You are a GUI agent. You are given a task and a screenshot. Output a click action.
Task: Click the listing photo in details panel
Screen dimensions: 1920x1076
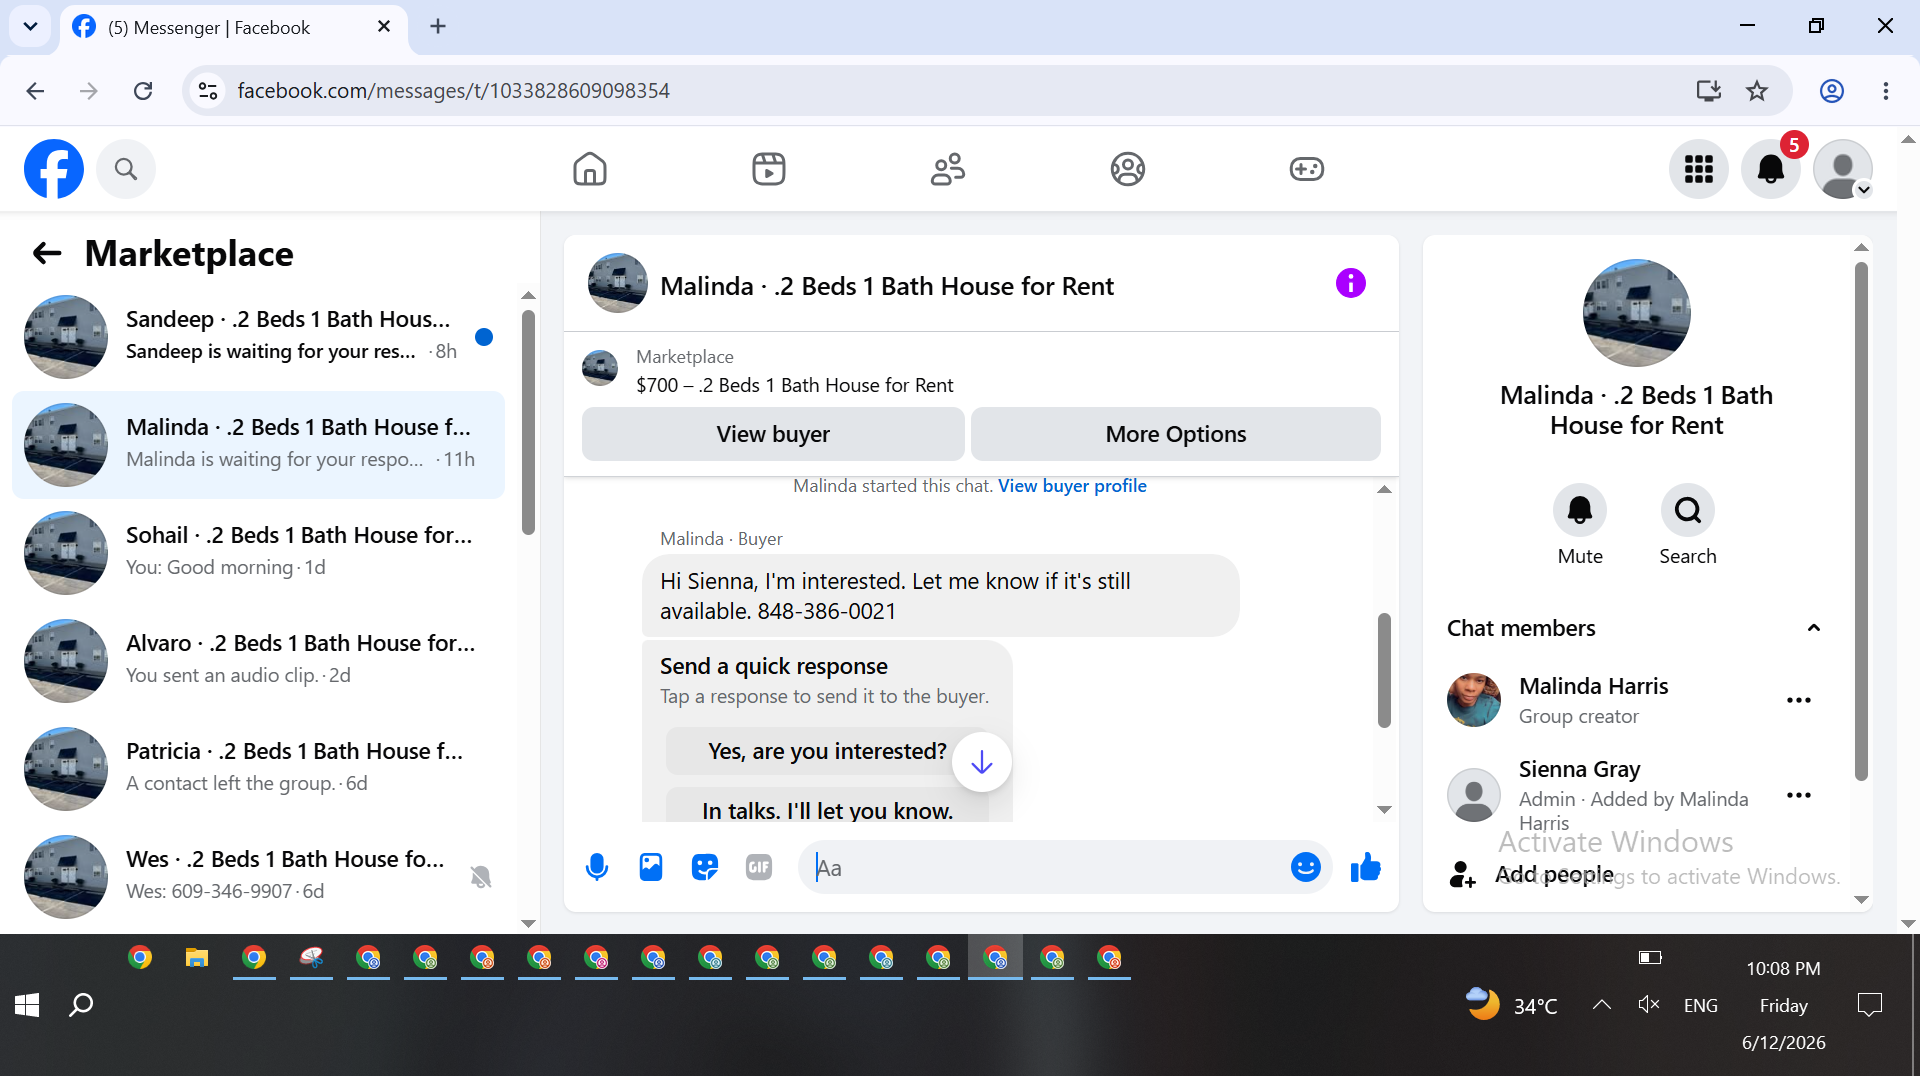click(x=1637, y=313)
